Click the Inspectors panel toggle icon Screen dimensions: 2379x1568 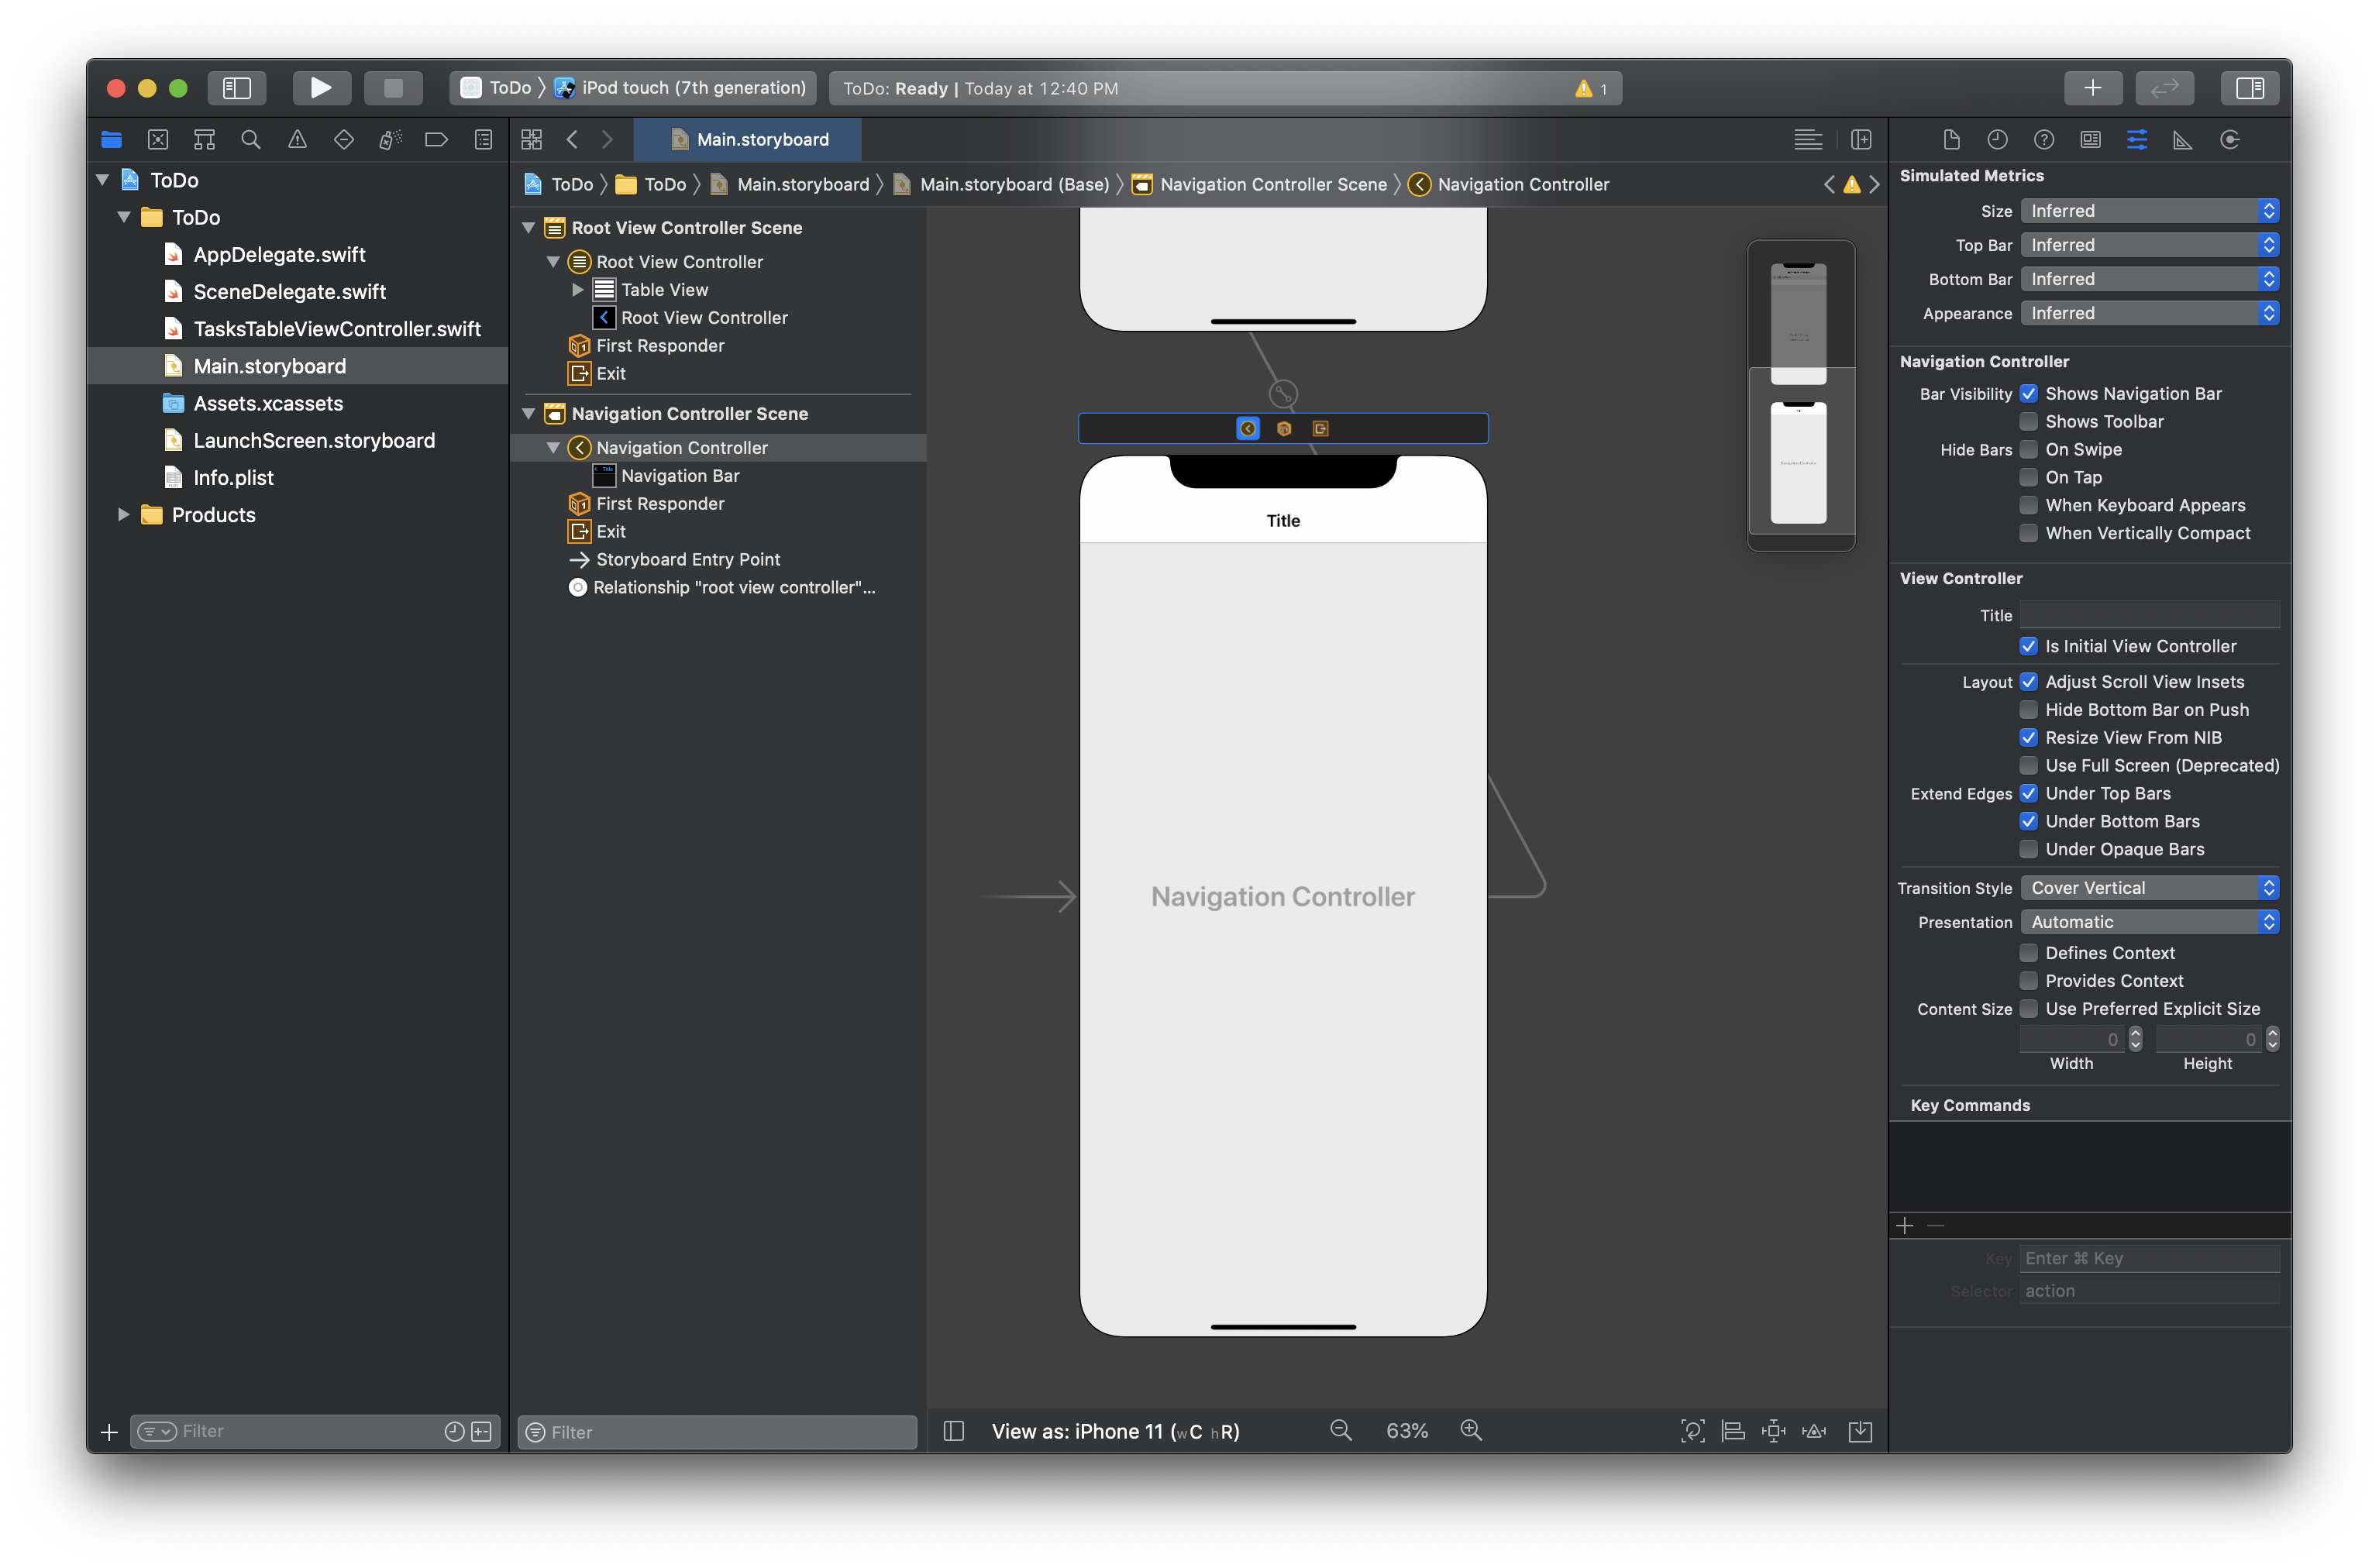tap(2250, 88)
